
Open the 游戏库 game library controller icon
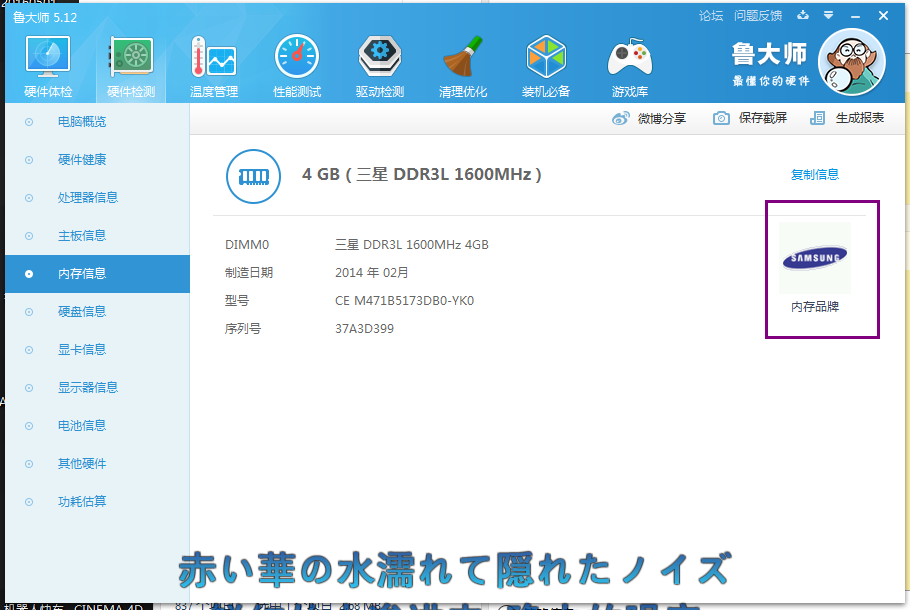pyautogui.click(x=630, y=66)
